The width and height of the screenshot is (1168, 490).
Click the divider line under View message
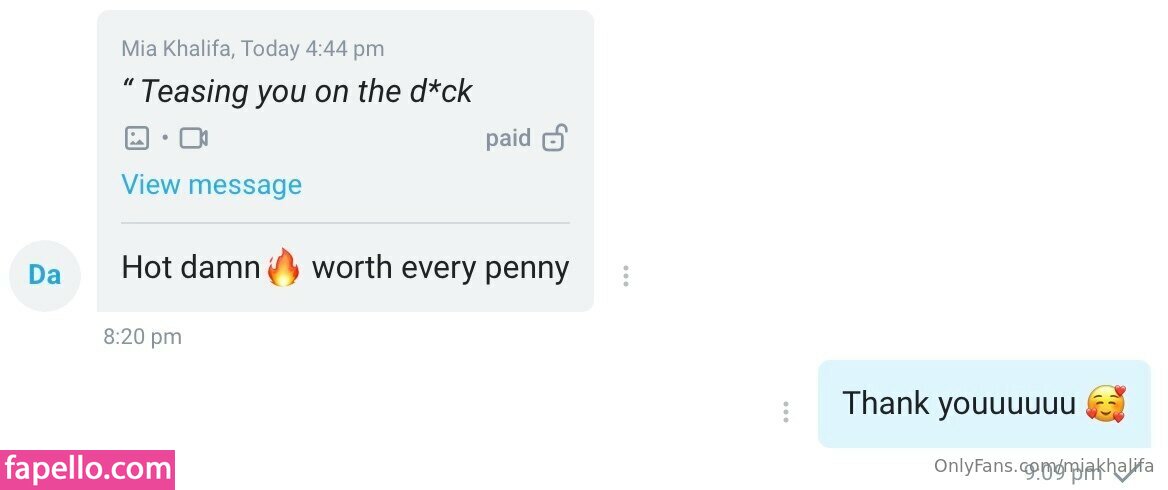pyautogui.click(x=346, y=223)
